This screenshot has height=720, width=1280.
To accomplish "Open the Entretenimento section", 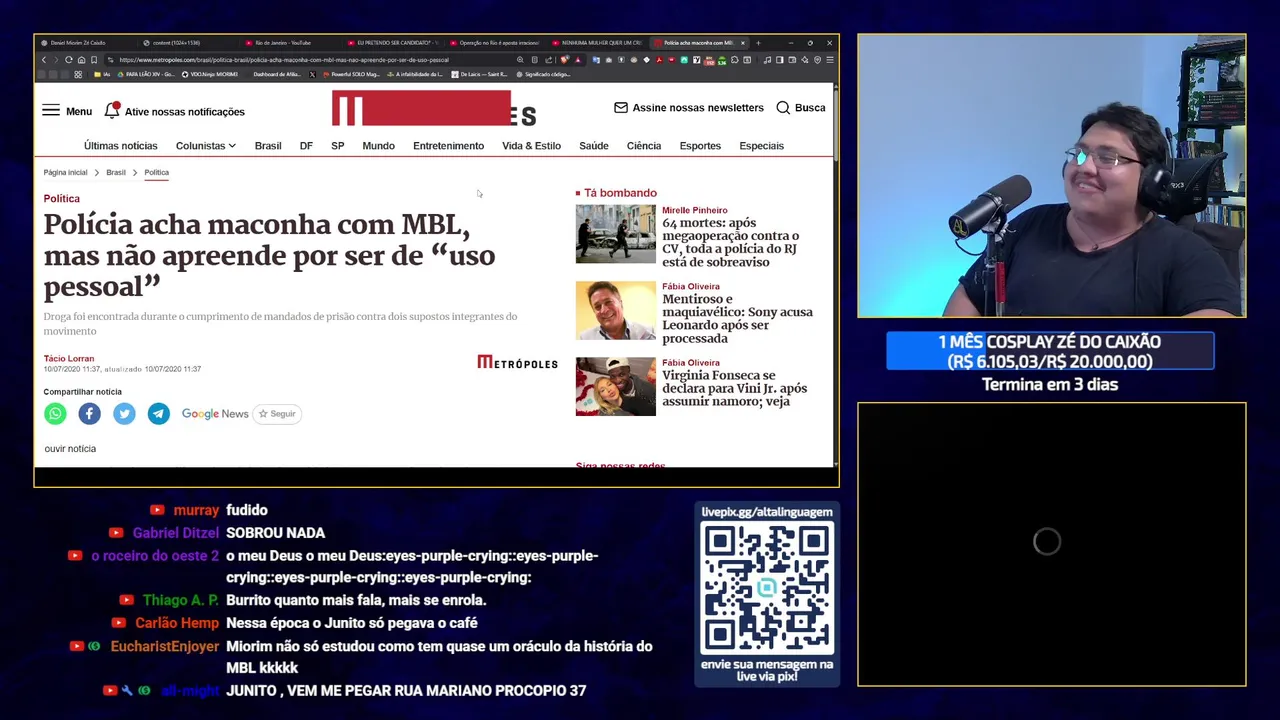I will tap(448, 146).
